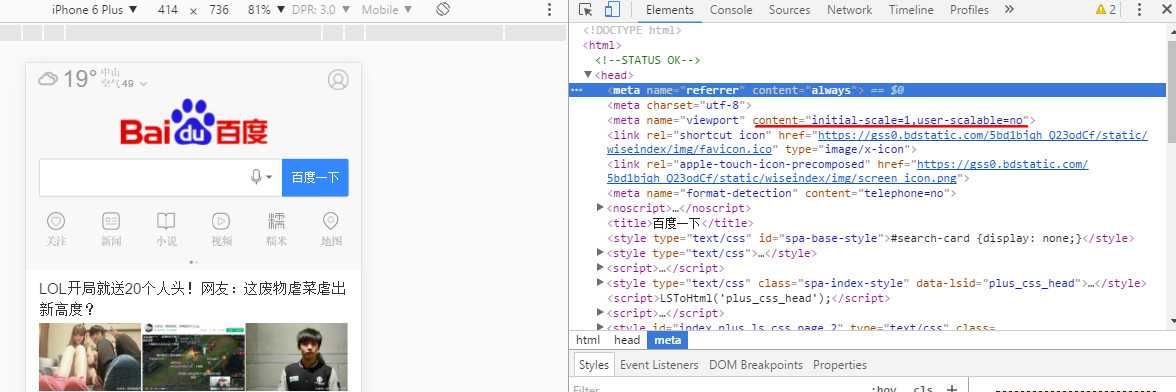Expand the noscript element node
Screen dimensions: 1176x392
click(x=600, y=208)
